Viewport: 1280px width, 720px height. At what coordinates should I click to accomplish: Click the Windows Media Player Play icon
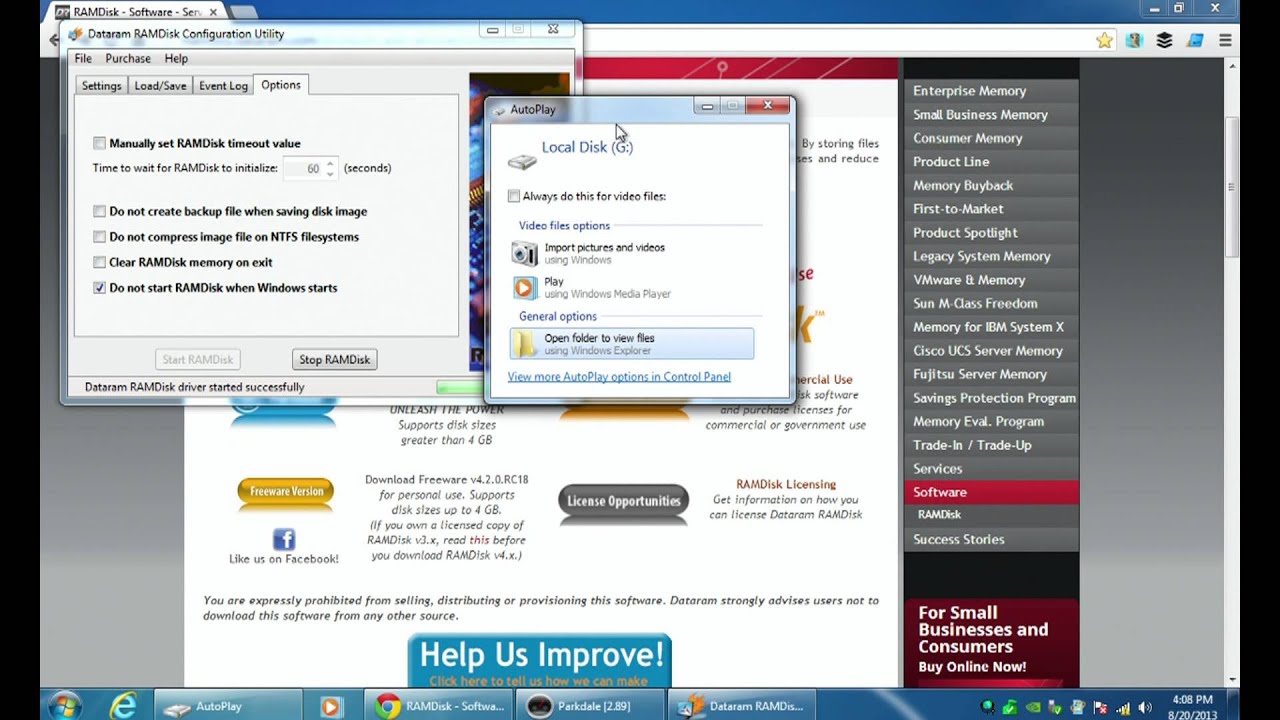click(x=524, y=288)
